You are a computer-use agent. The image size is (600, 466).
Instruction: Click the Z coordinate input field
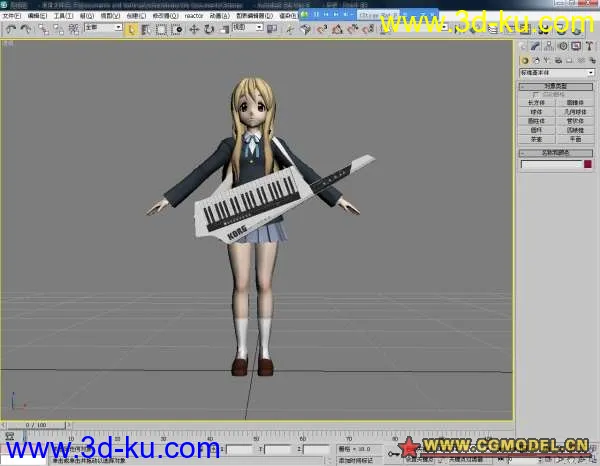[316, 449]
